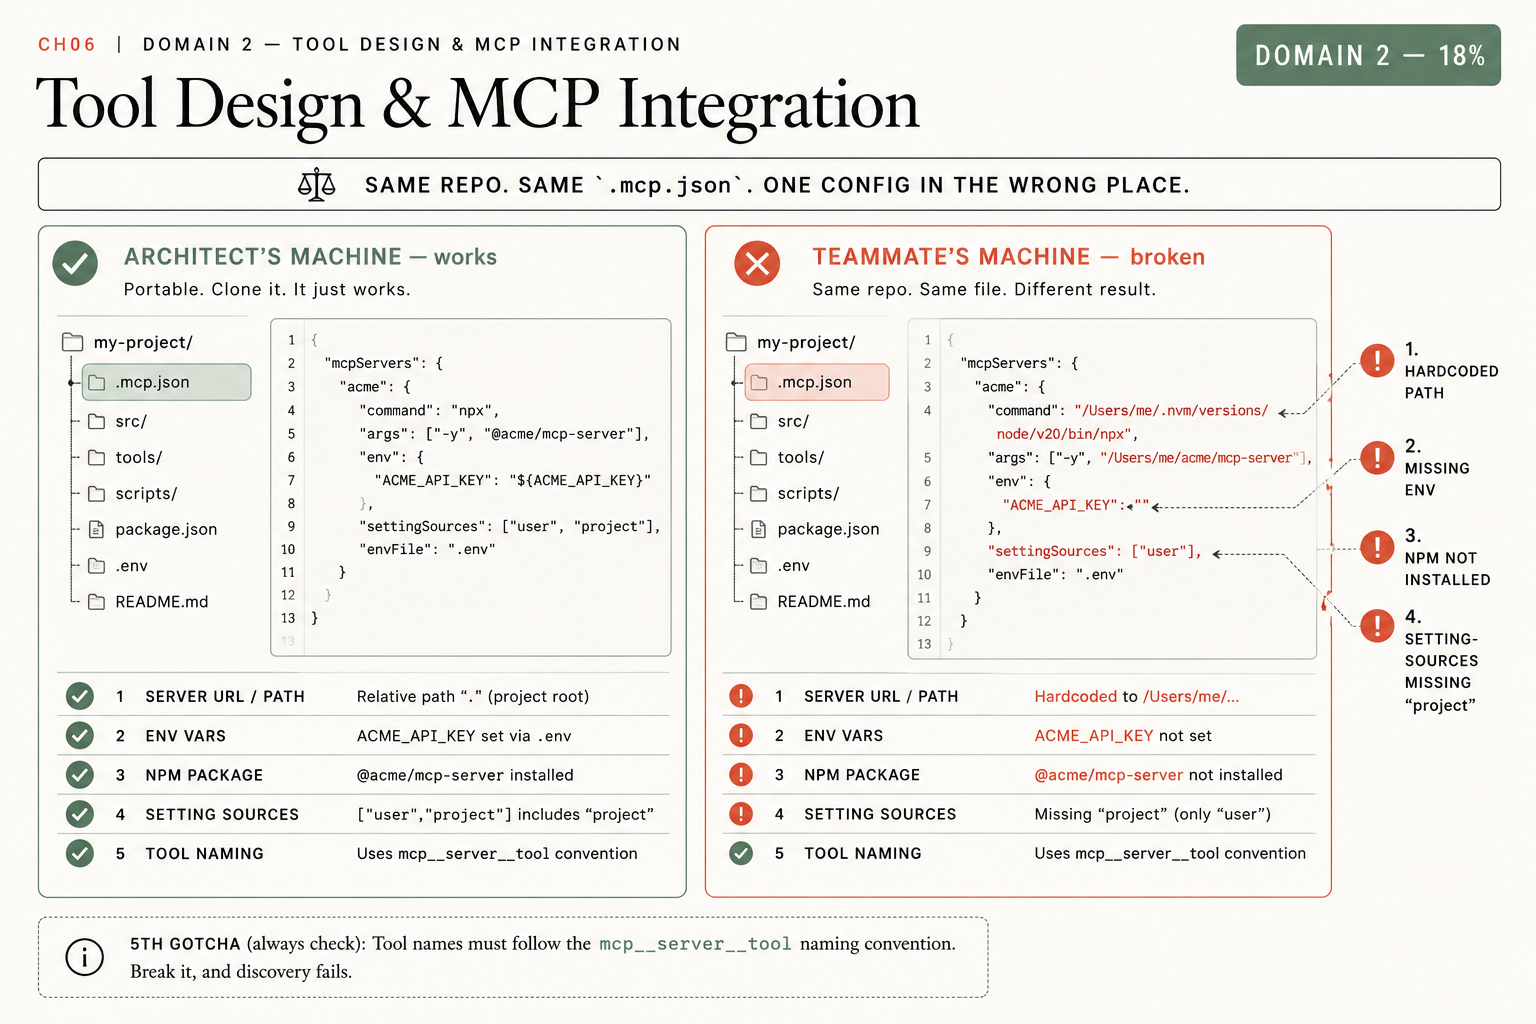This screenshot has width=1536, height=1024.
Task: Click the empty "ACME_API_KEY": "" line
Action: [1076, 505]
